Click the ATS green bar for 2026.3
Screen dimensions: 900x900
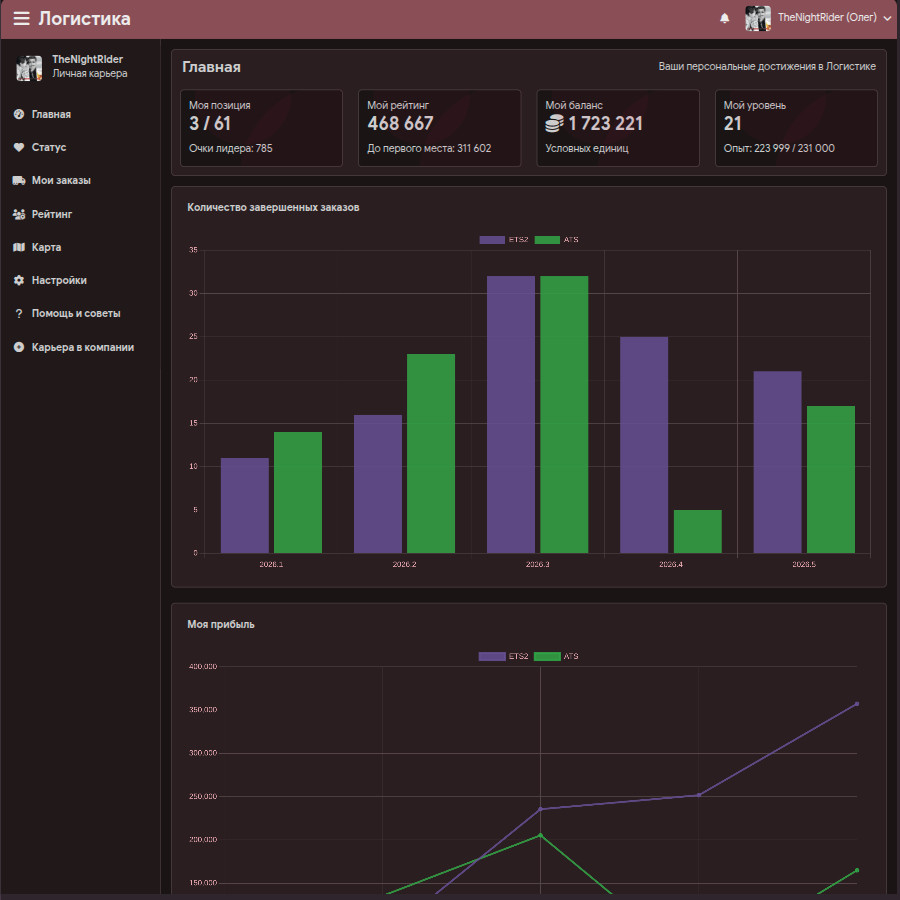(x=564, y=414)
